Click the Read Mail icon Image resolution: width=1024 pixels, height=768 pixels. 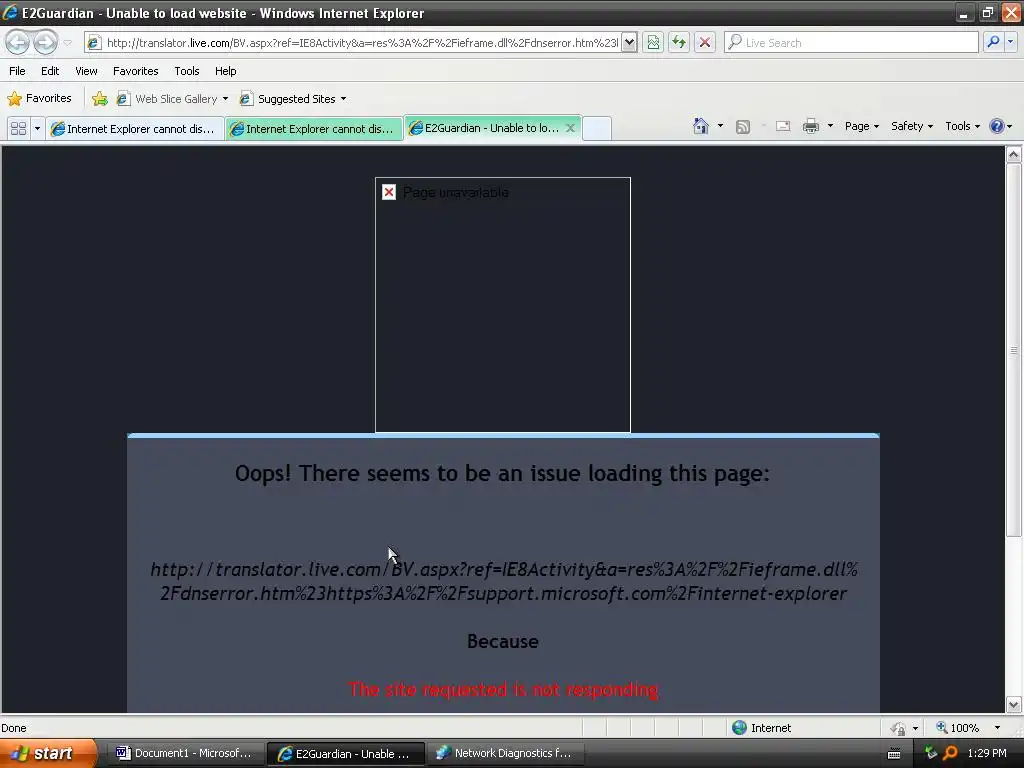pos(783,127)
